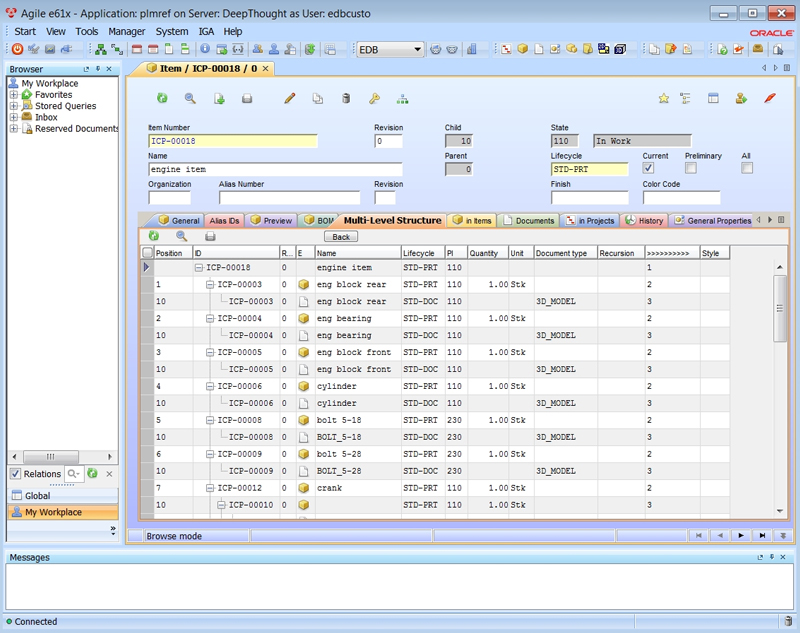Click the trash can delete icon

[346, 98]
